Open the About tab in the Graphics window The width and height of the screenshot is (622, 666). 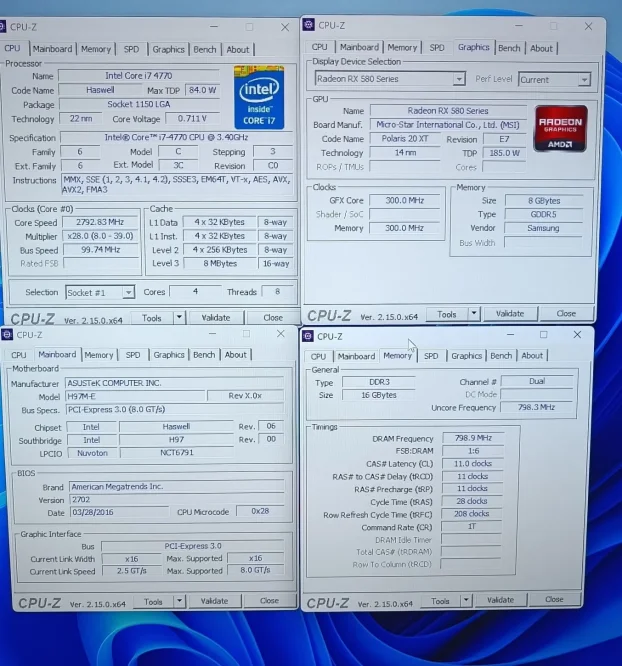point(541,48)
